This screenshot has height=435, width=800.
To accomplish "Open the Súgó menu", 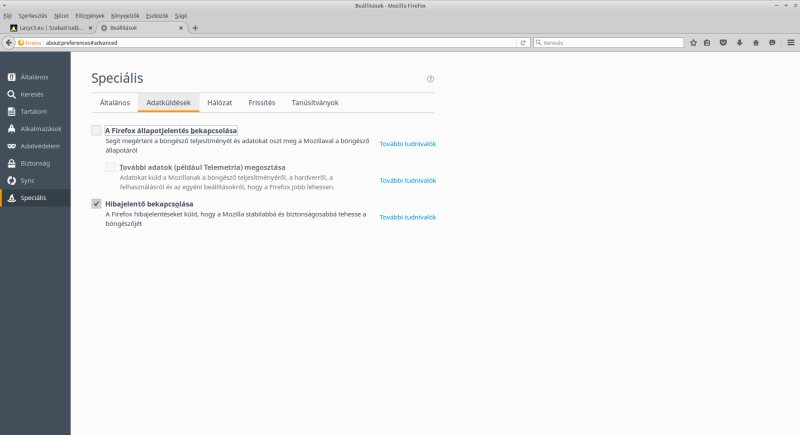I will 181,16.
